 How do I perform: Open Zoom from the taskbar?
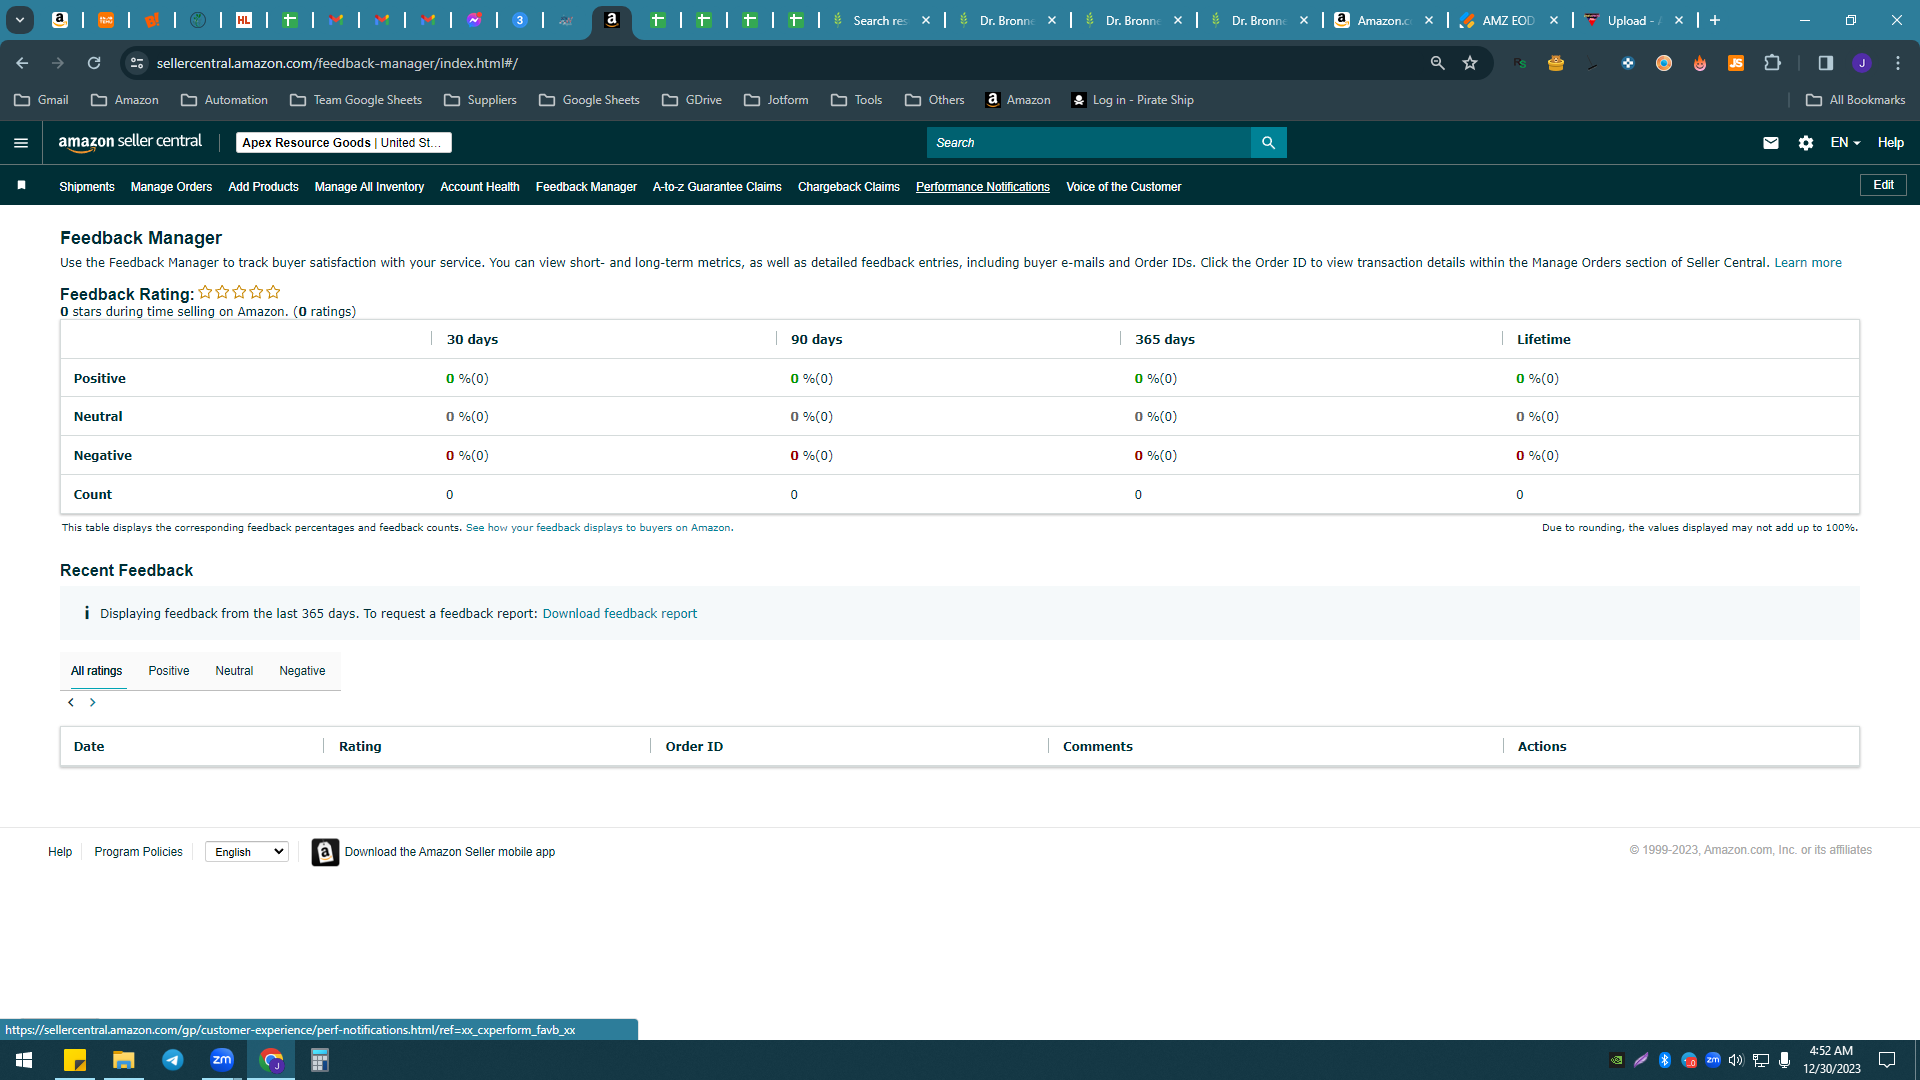point(222,1060)
